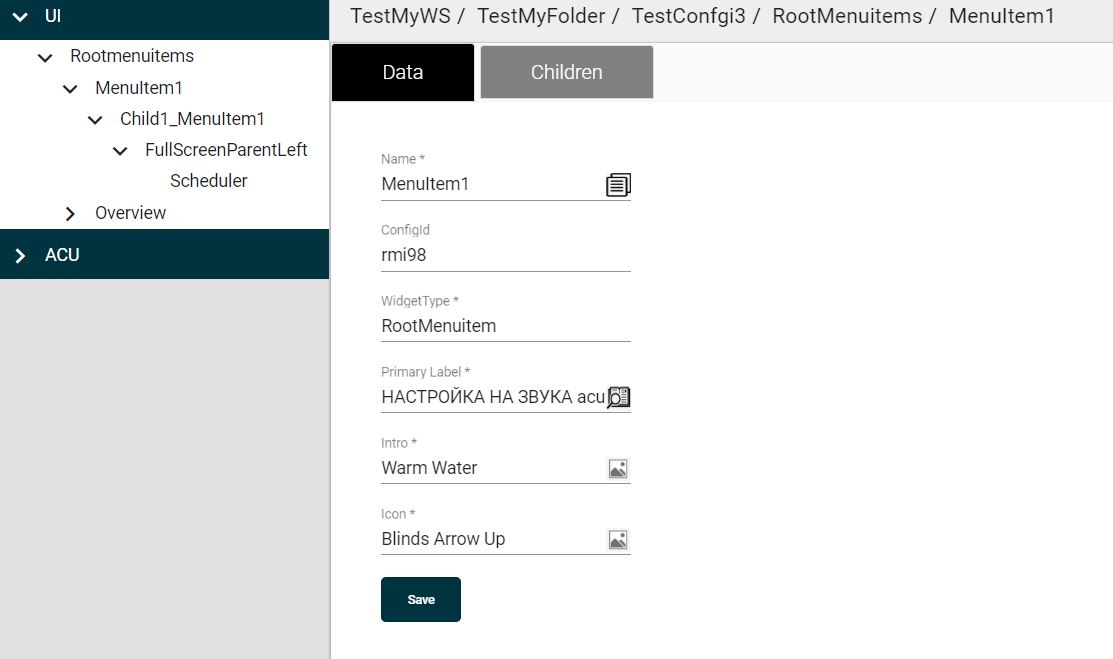Collapse the Child1_MenuItem1 node
The width and height of the screenshot is (1113, 659).
[94, 119]
